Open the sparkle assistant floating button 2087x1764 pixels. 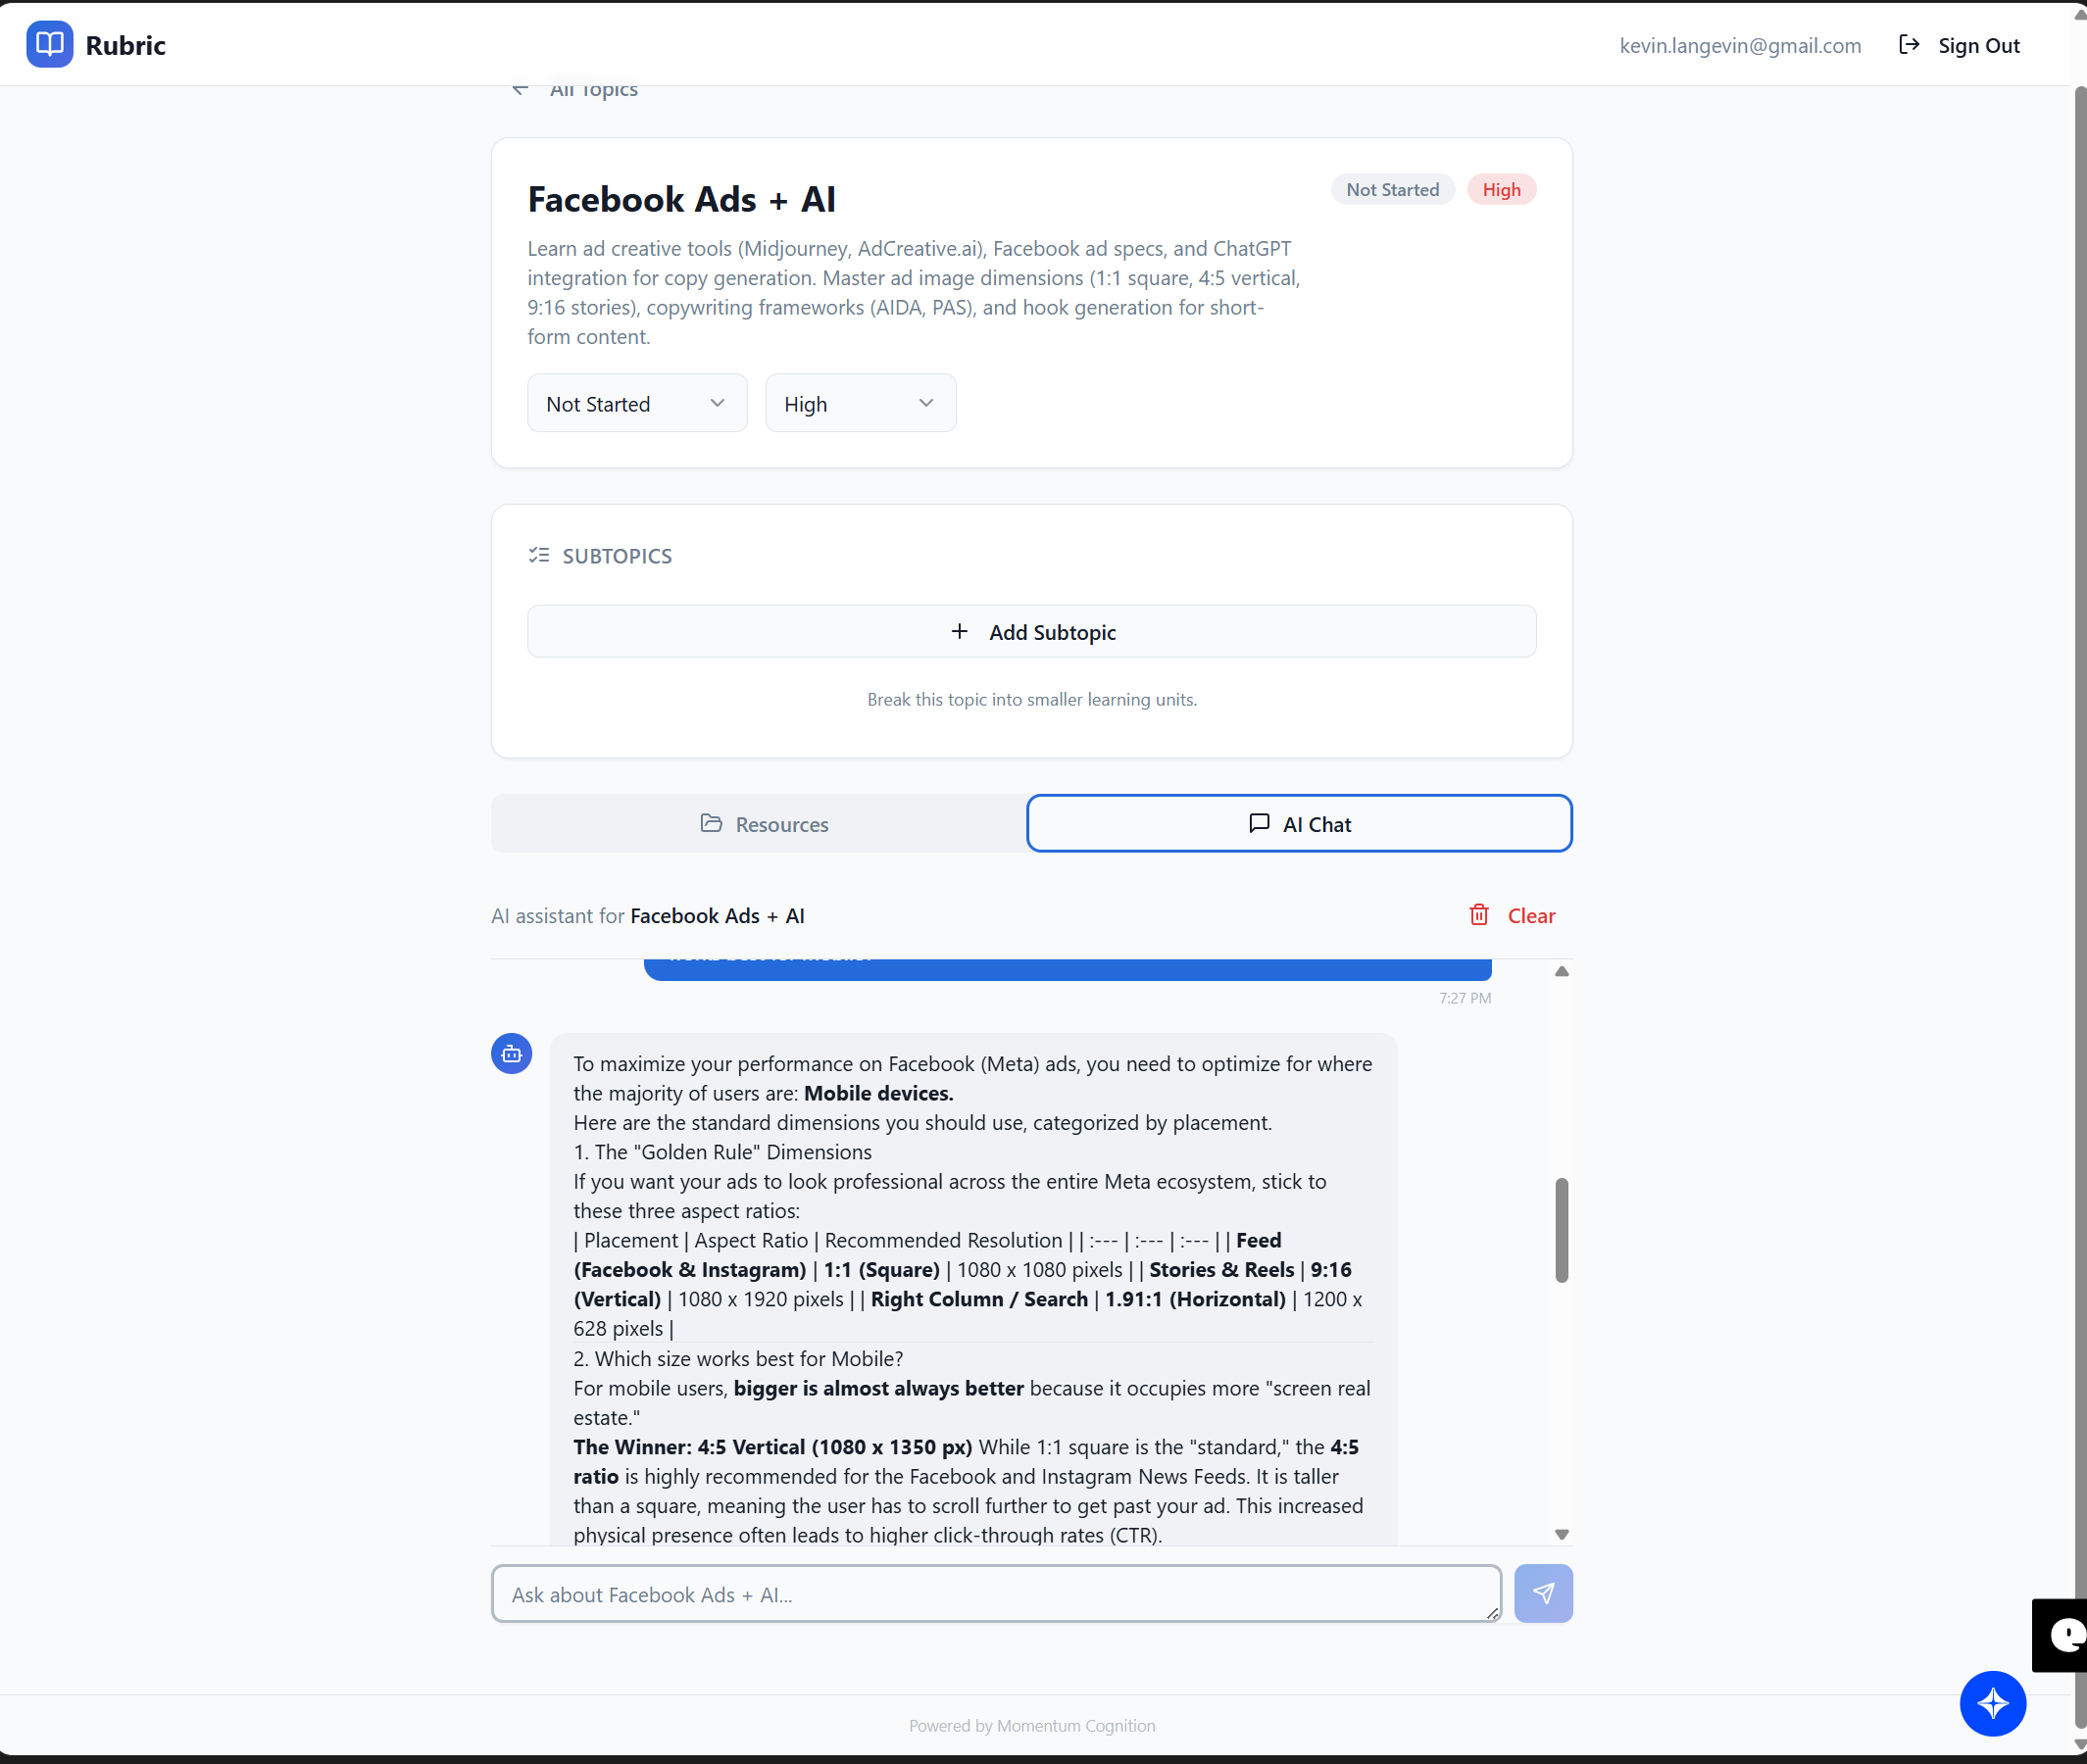click(x=1992, y=1703)
